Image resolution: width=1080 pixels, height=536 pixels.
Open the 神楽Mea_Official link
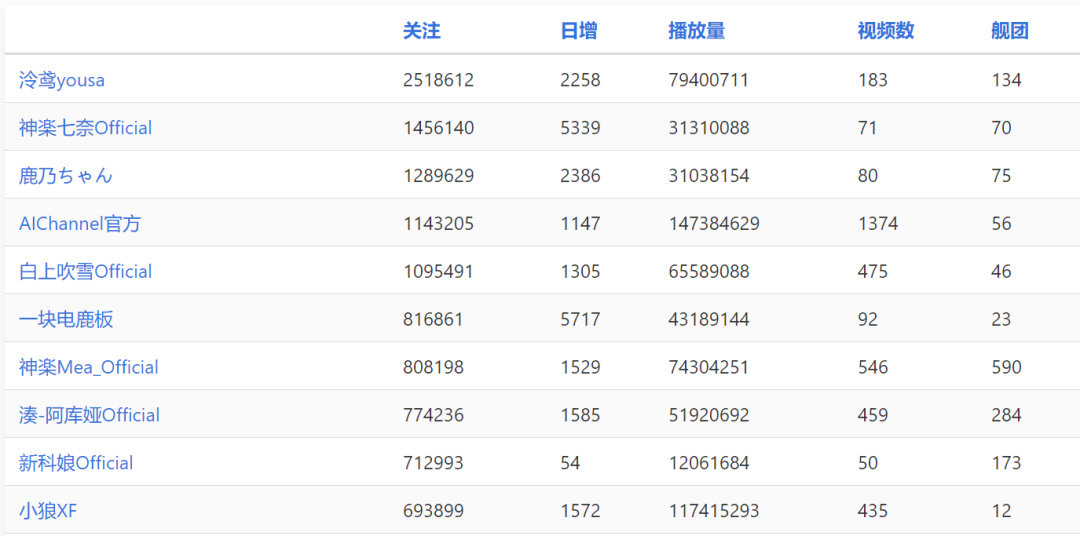(x=88, y=367)
